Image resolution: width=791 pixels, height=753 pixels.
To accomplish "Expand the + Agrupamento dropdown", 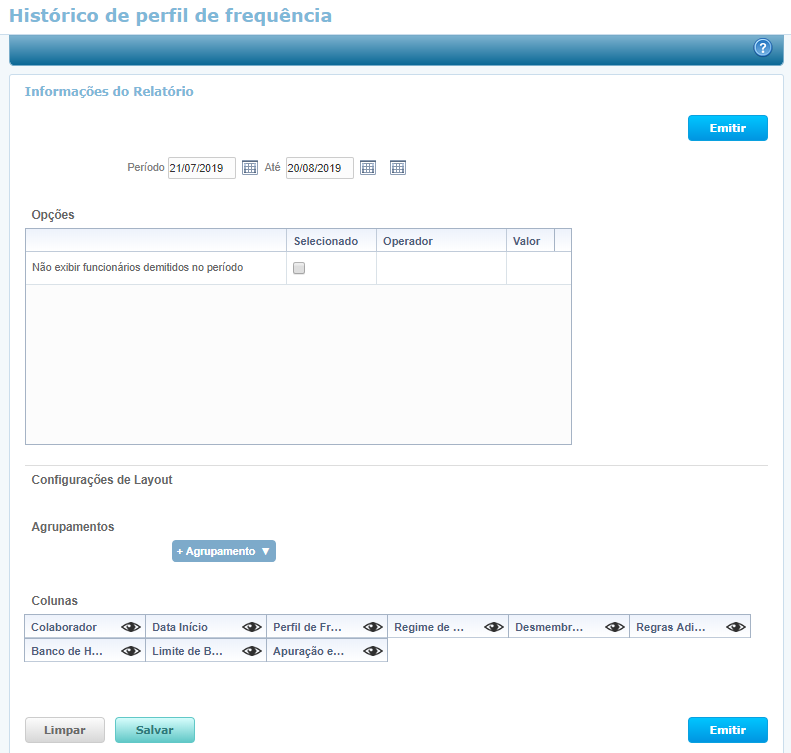I will 224,551.
